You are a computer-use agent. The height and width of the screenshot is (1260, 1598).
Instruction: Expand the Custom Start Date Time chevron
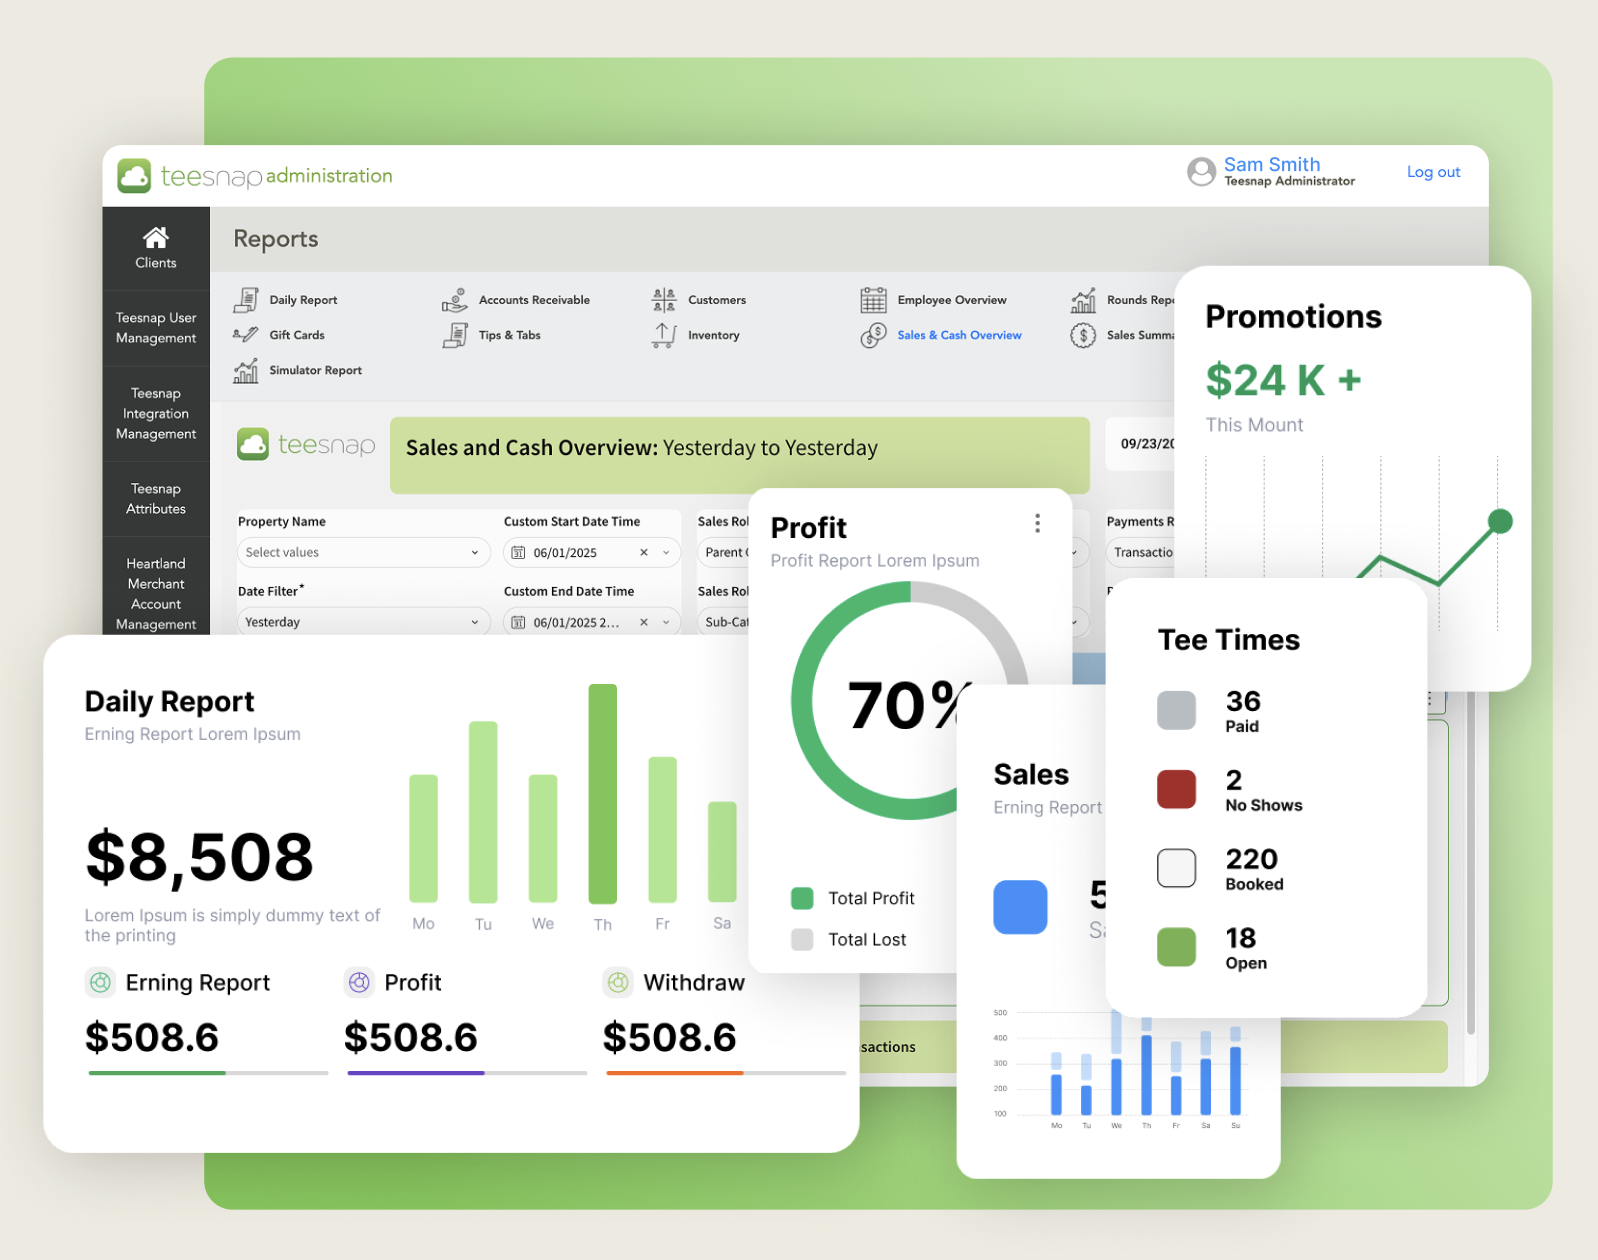tap(666, 552)
